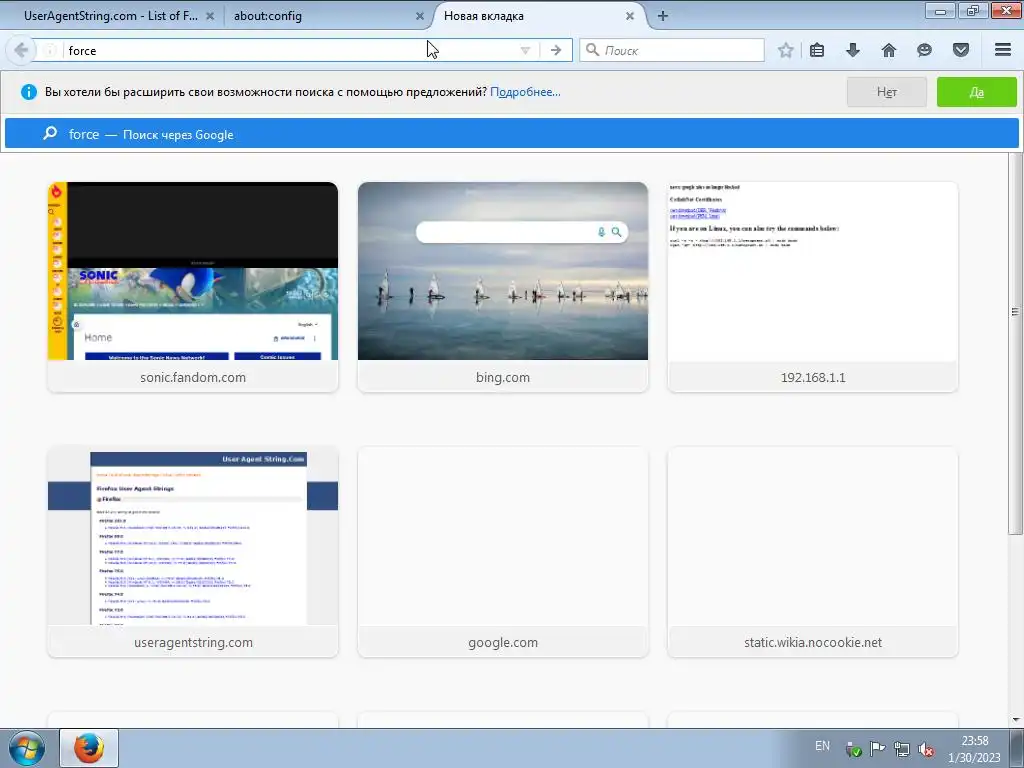Viewport: 1024px width, 768px height.
Task: Open the Подробнее… link
Action: 525,92
